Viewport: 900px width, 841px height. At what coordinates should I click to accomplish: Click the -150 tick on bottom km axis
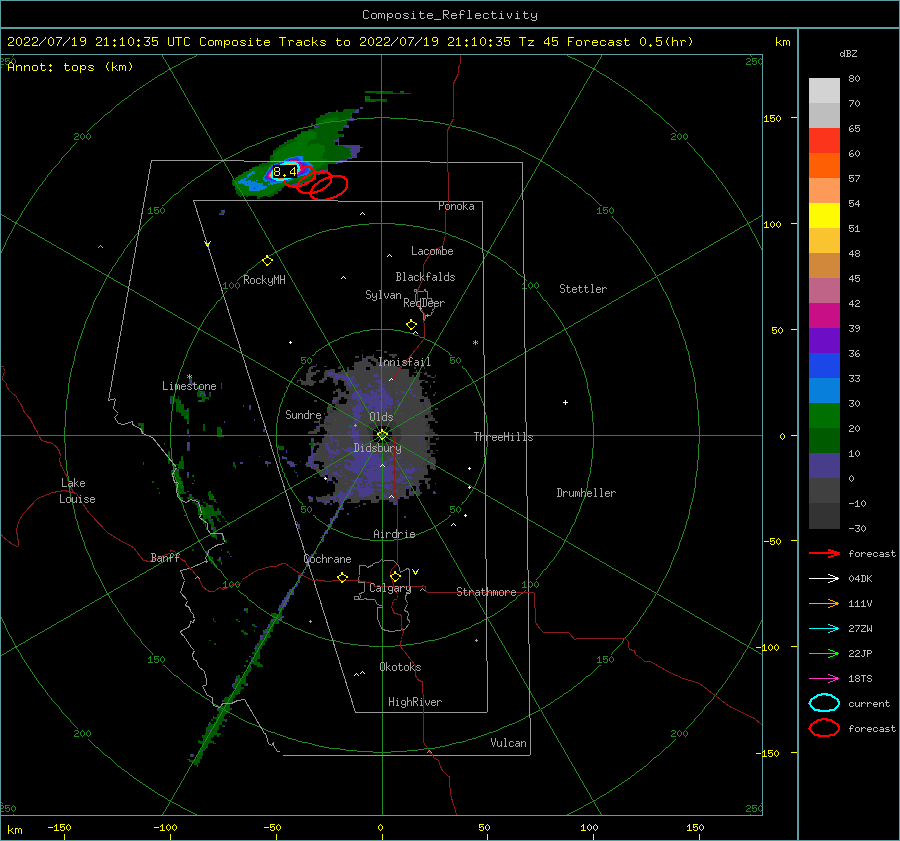pyautogui.click(x=59, y=827)
